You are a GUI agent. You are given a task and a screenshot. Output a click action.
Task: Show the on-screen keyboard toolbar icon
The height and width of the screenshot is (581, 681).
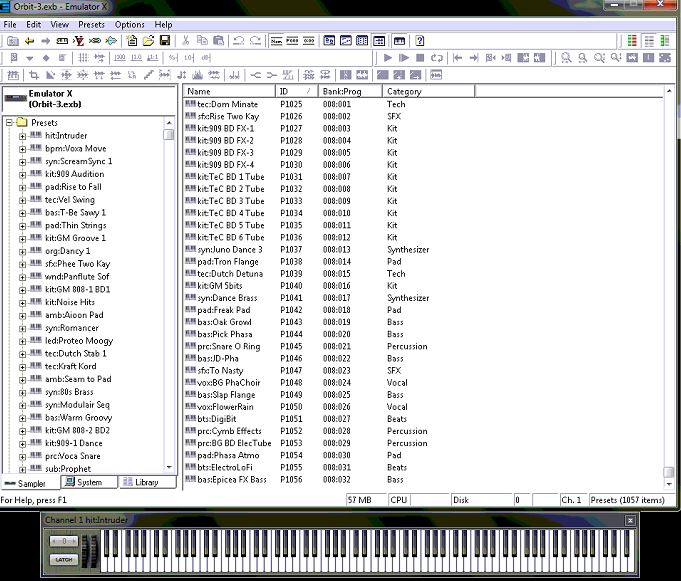click(x=399, y=41)
